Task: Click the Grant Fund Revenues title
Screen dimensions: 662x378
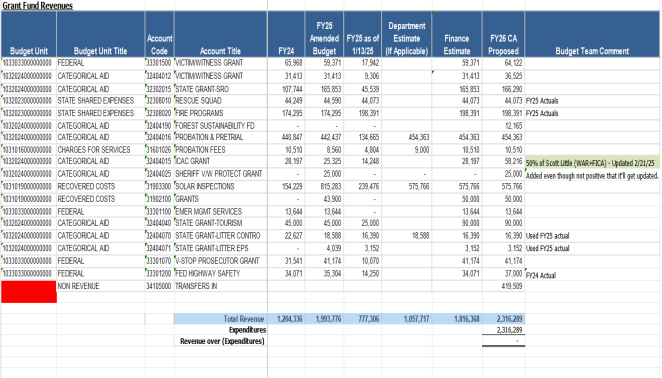Action: (38, 5)
